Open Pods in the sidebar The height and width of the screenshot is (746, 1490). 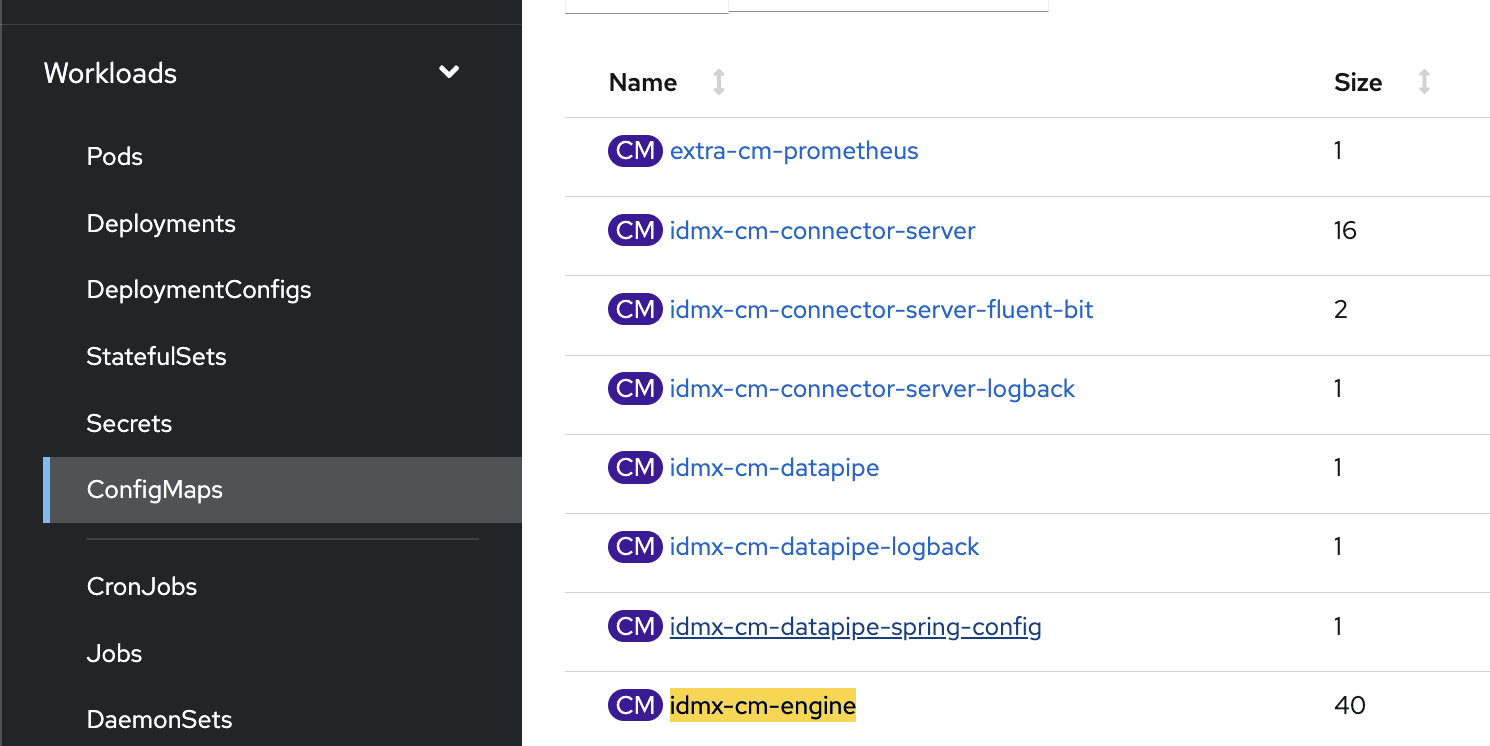(x=115, y=156)
